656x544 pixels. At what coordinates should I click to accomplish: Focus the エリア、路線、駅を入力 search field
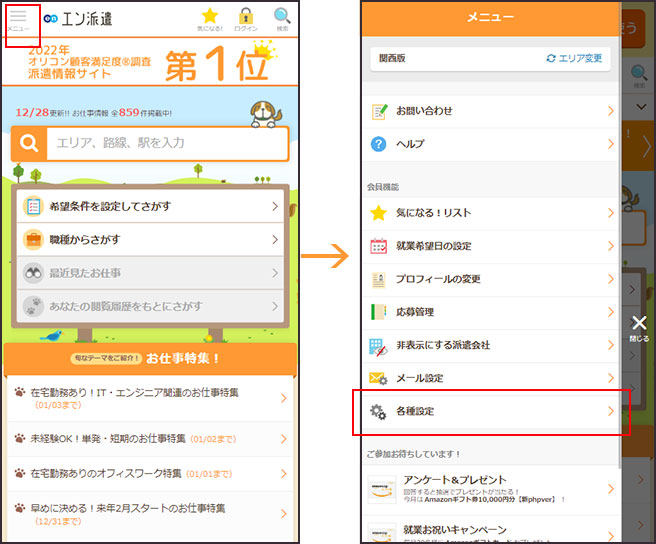pos(167,143)
